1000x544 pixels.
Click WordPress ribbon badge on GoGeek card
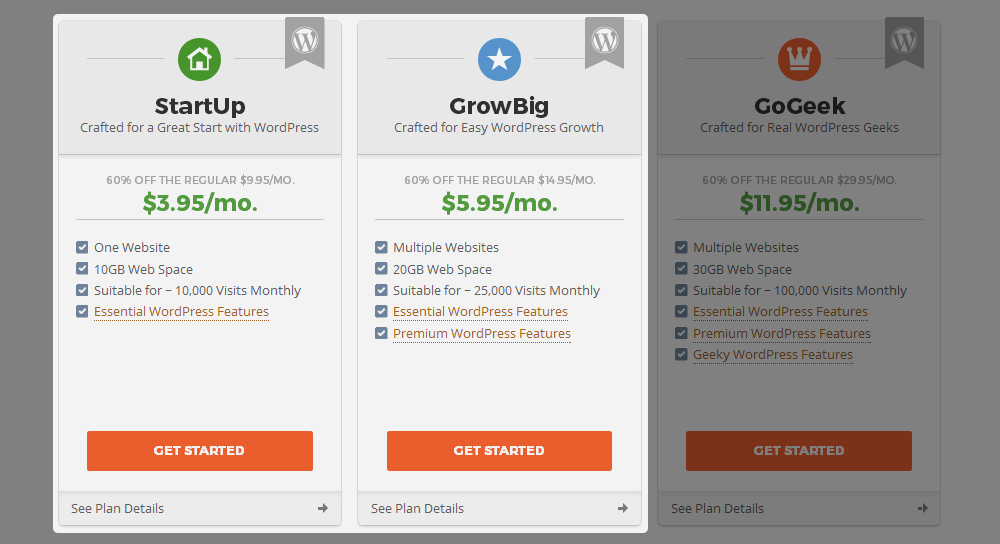pyautogui.click(x=904, y=42)
